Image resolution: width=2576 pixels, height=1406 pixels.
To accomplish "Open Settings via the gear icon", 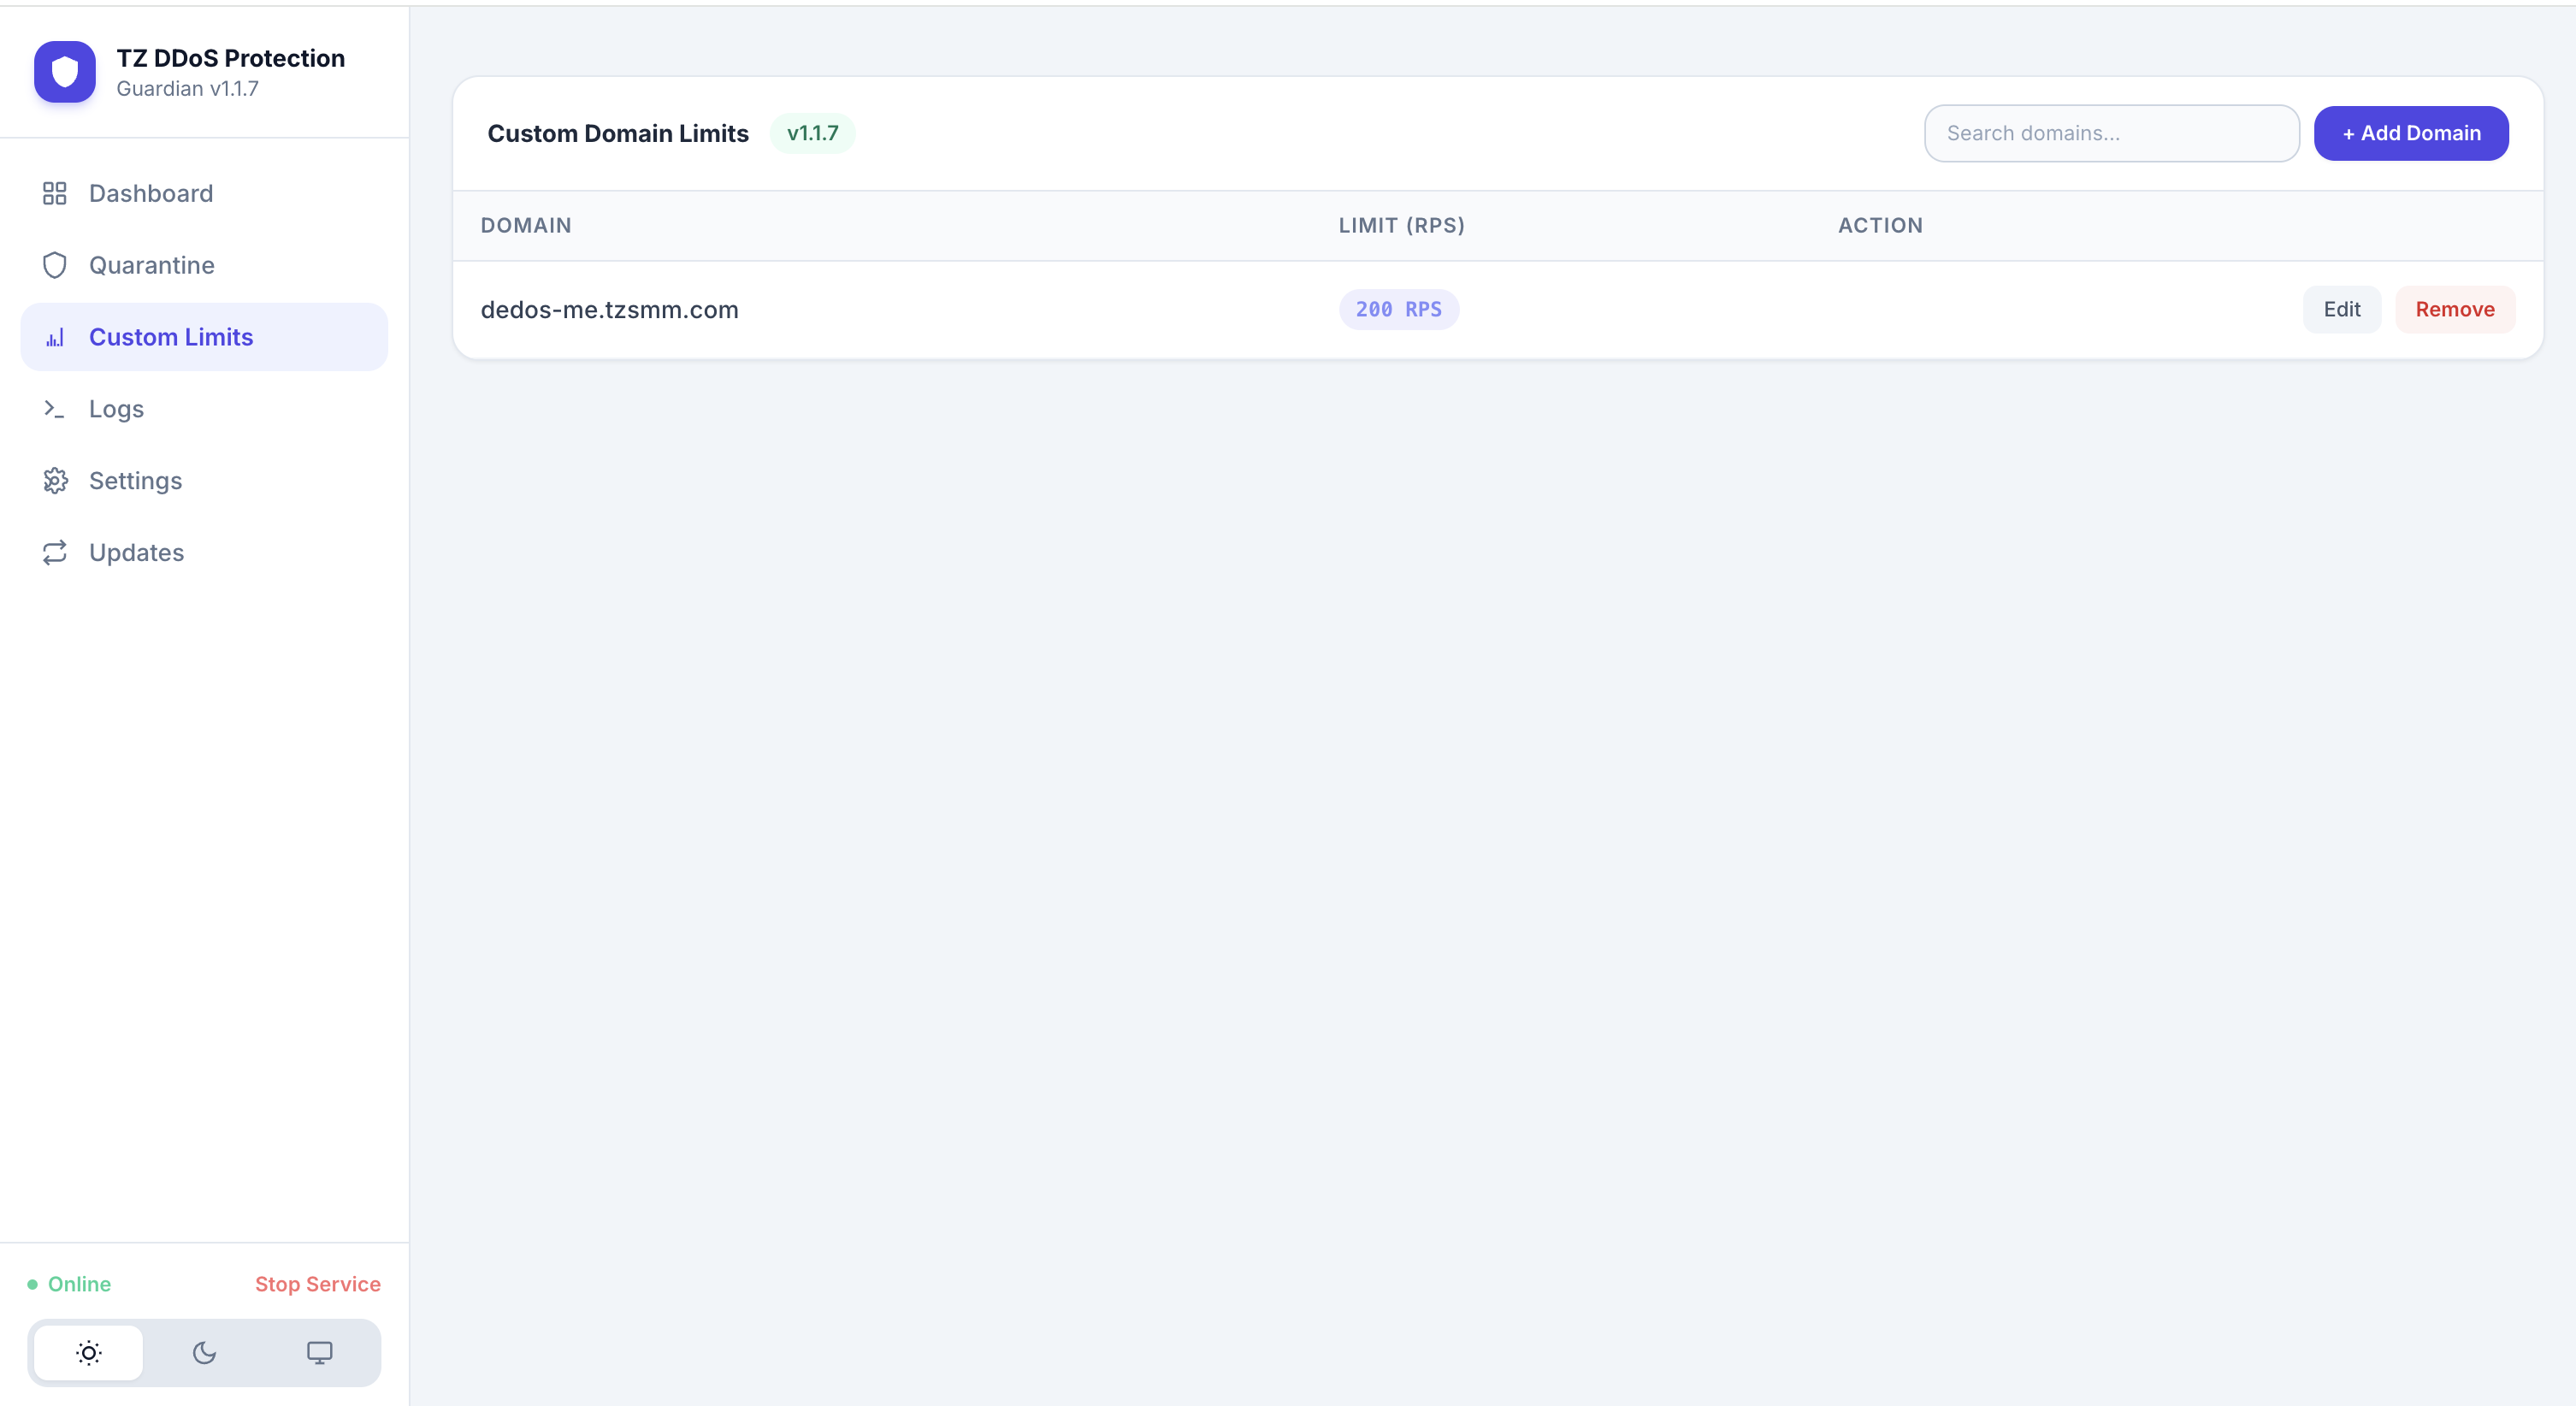I will coord(55,480).
